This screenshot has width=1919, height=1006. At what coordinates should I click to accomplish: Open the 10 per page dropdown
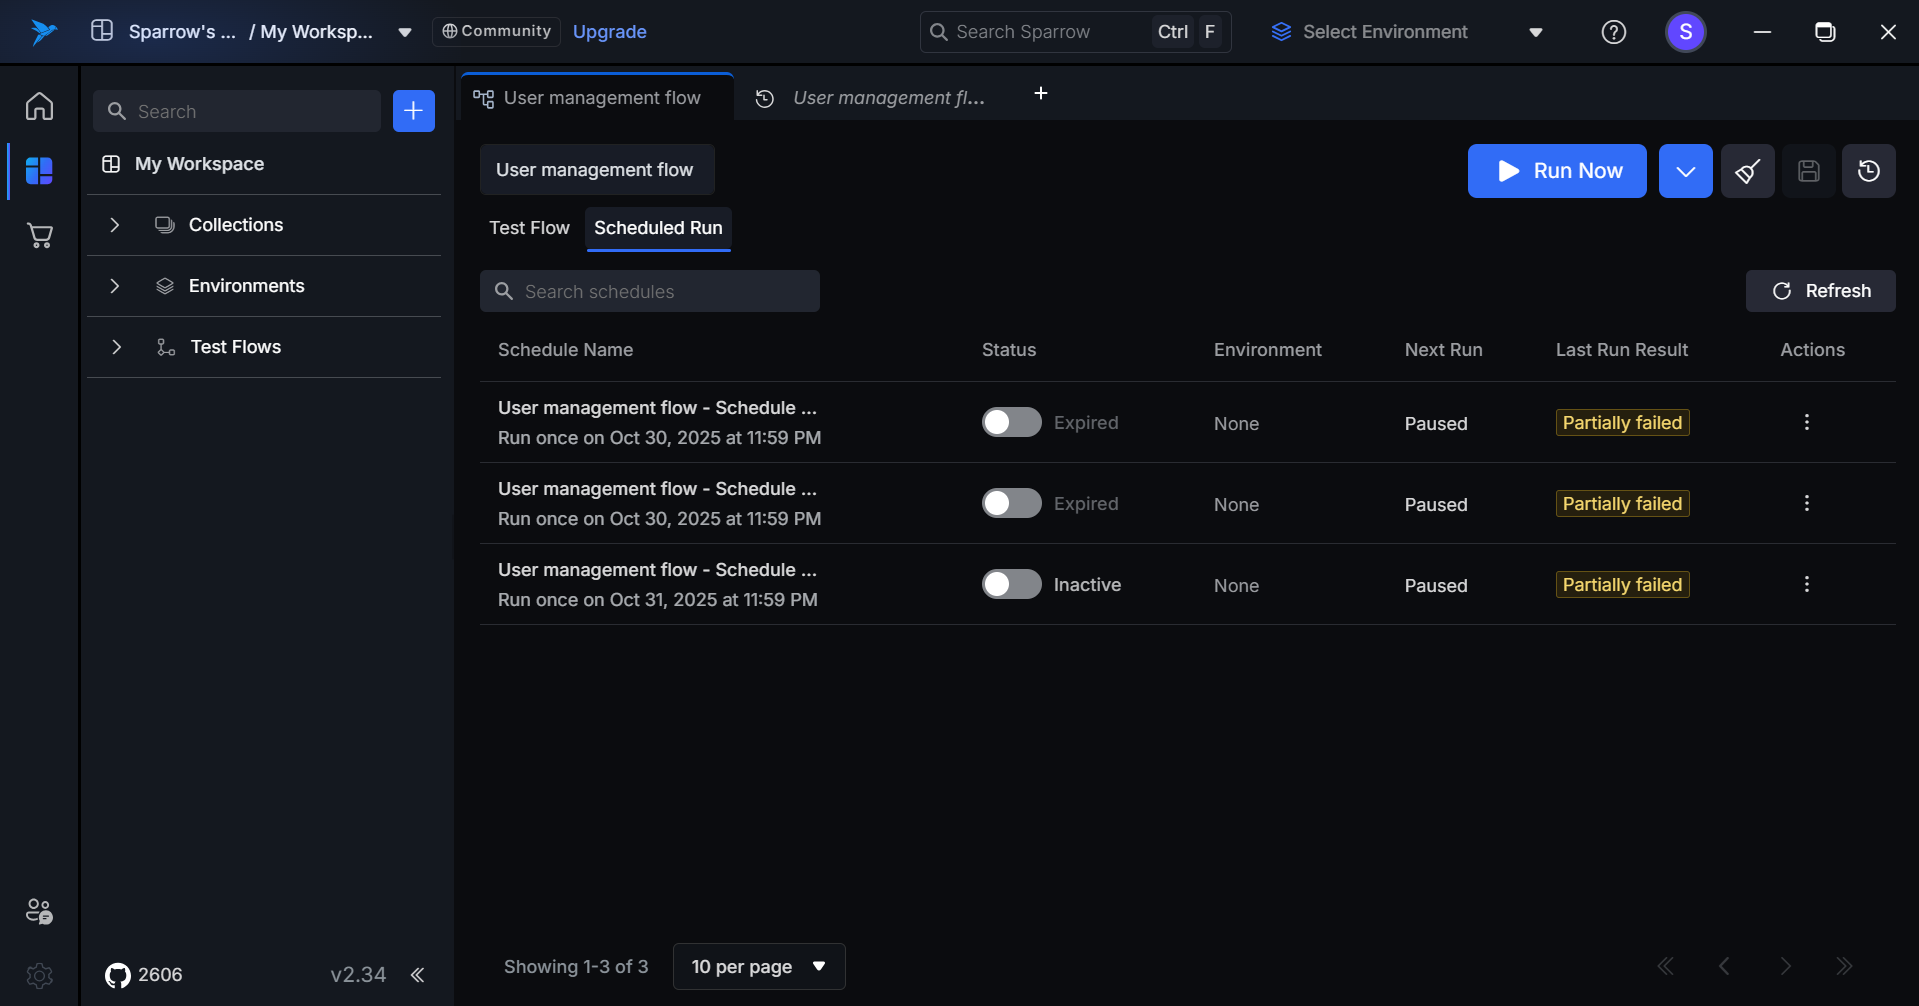pyautogui.click(x=758, y=967)
